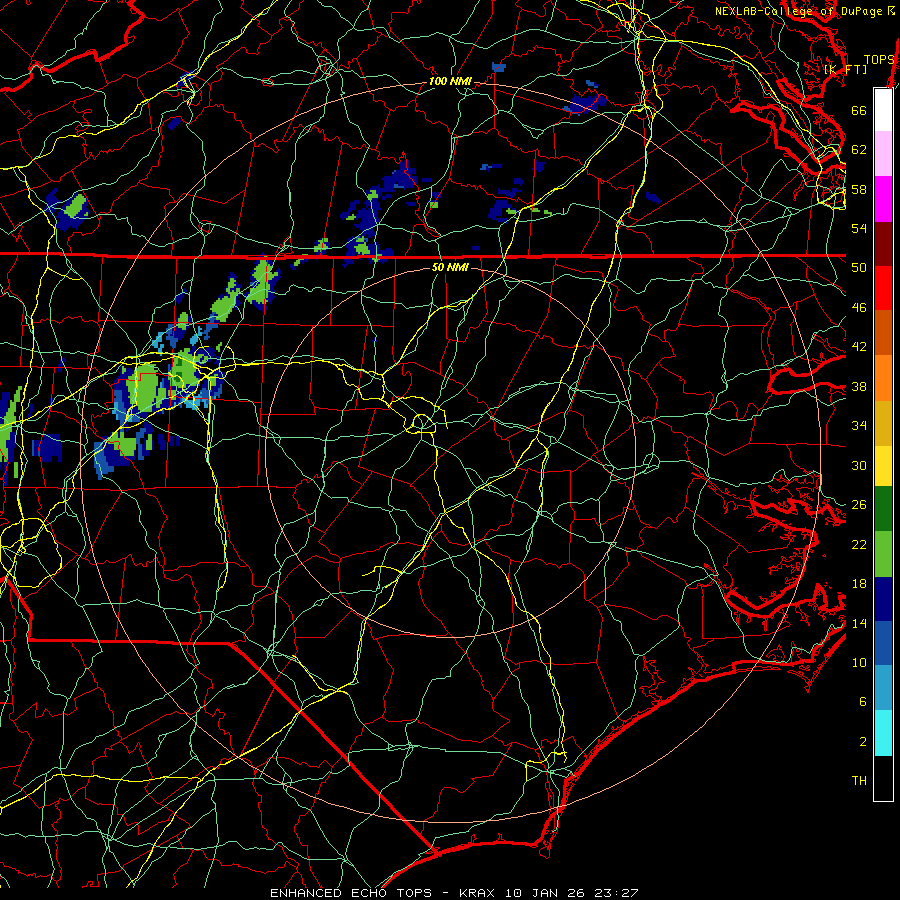Click the ENHANCED ECHO TOPS caption text
900x900 pixels.
351,893
